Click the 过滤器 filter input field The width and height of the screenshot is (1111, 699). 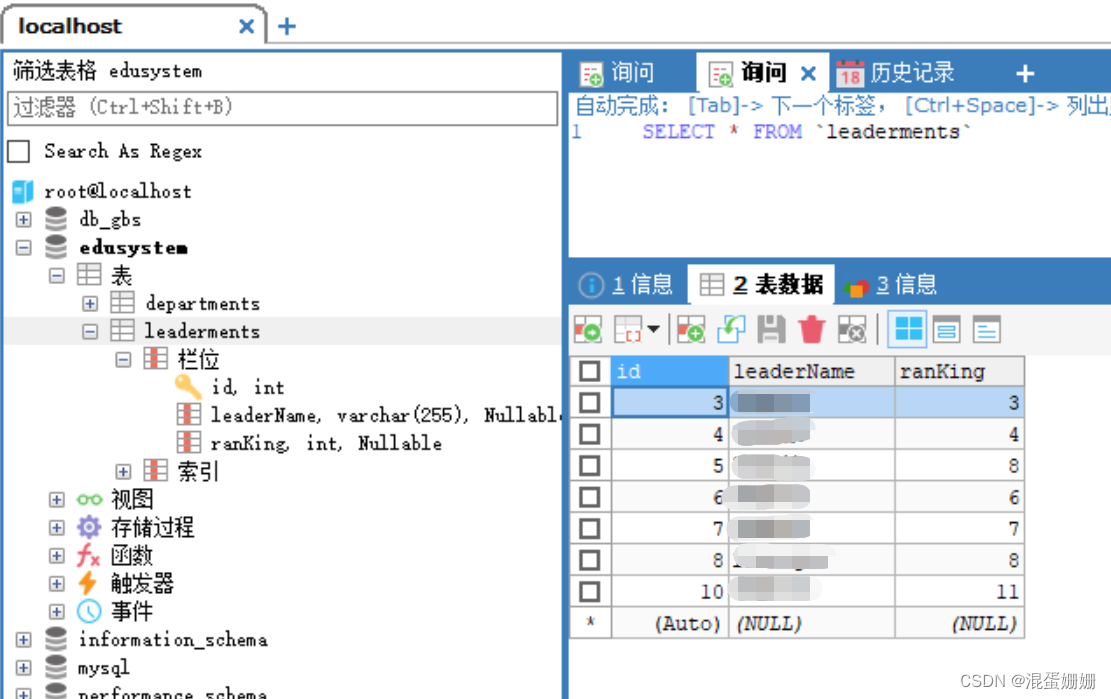click(x=280, y=108)
